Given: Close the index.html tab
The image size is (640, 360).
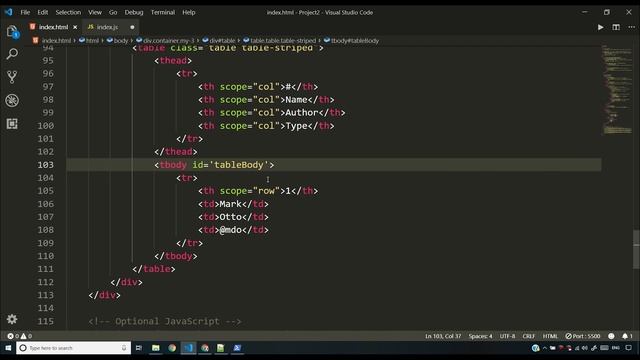Looking at the screenshot, I should [75, 27].
